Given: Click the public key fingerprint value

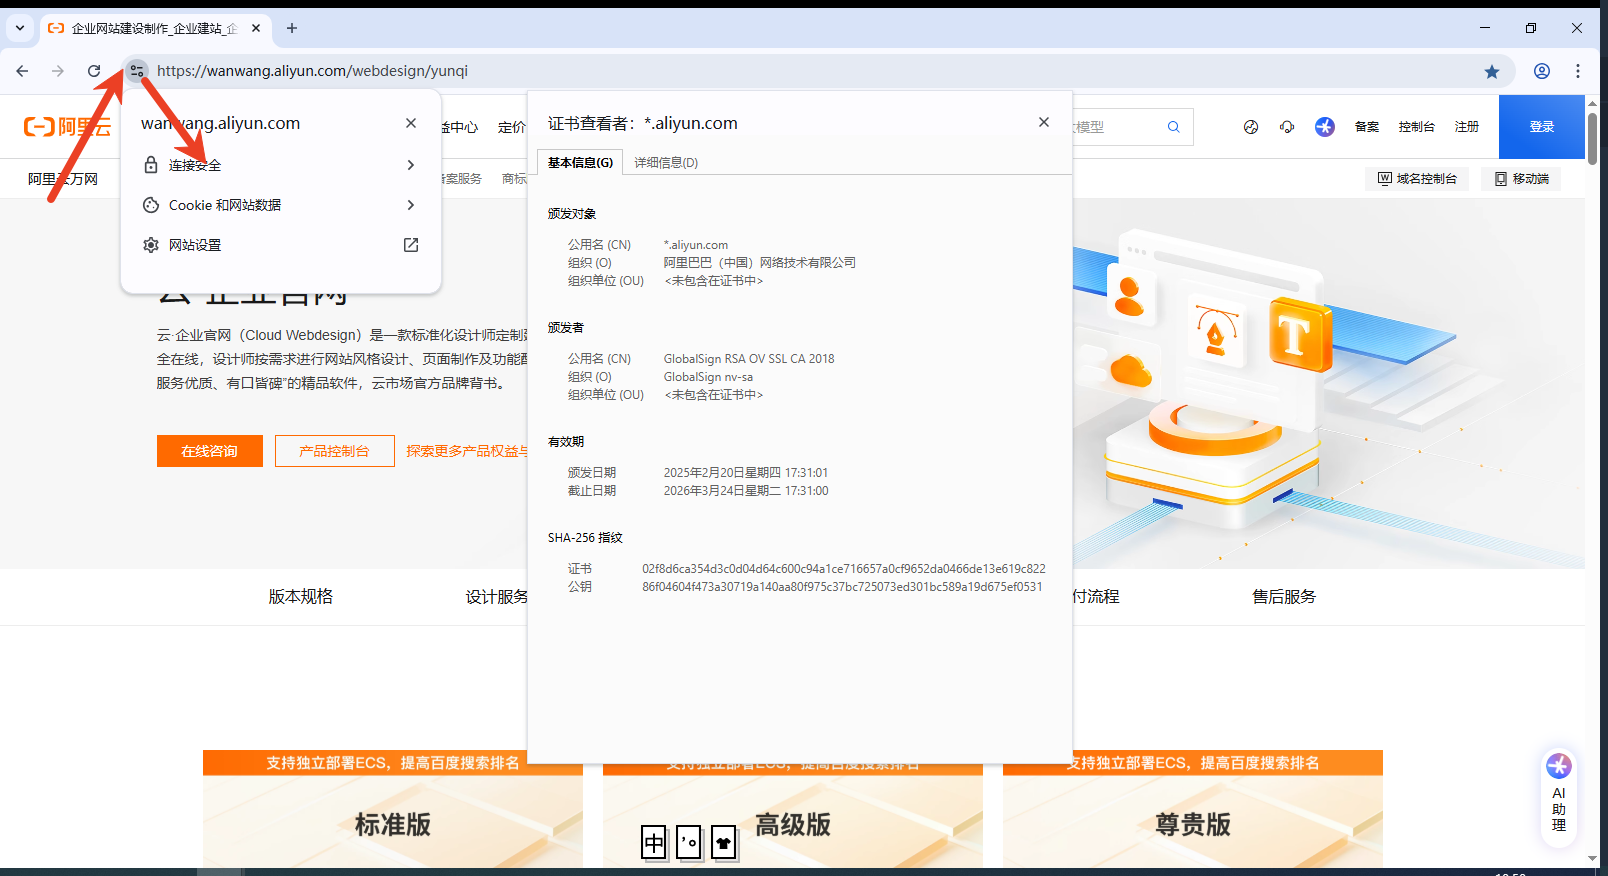Looking at the screenshot, I should point(842,587).
